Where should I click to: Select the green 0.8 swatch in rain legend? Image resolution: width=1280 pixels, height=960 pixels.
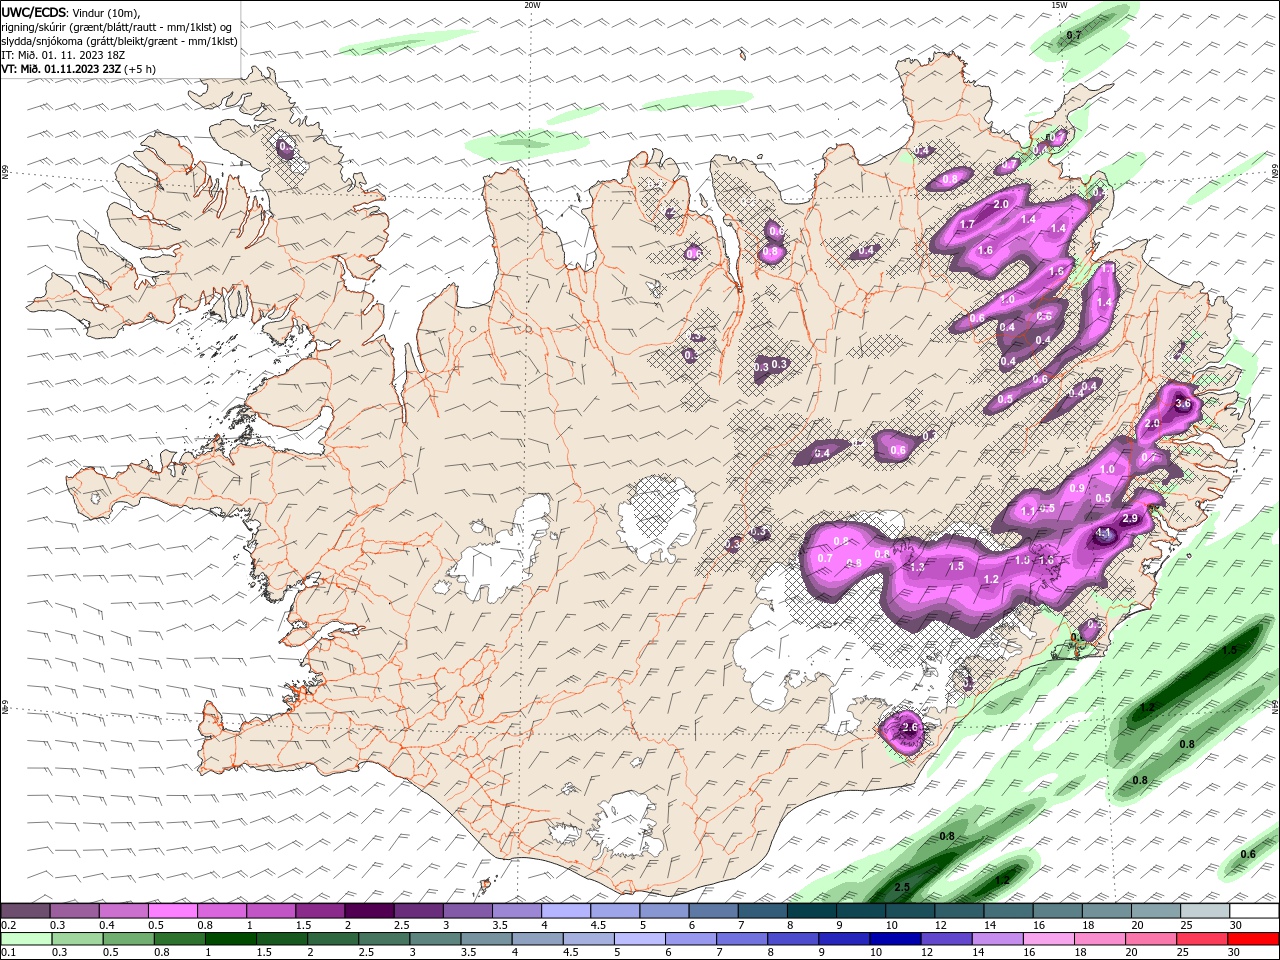point(179,939)
